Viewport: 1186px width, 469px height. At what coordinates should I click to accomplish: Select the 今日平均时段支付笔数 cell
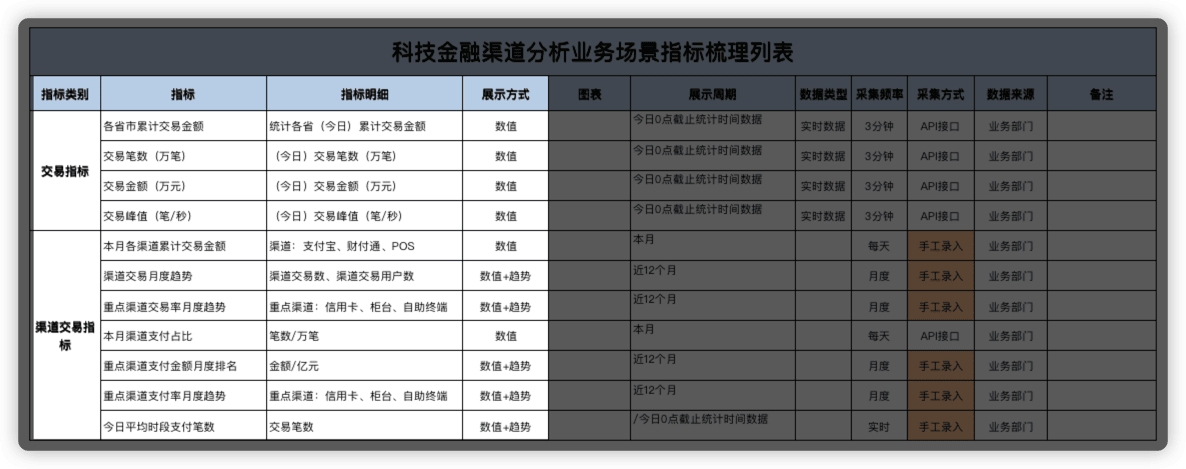pos(183,426)
